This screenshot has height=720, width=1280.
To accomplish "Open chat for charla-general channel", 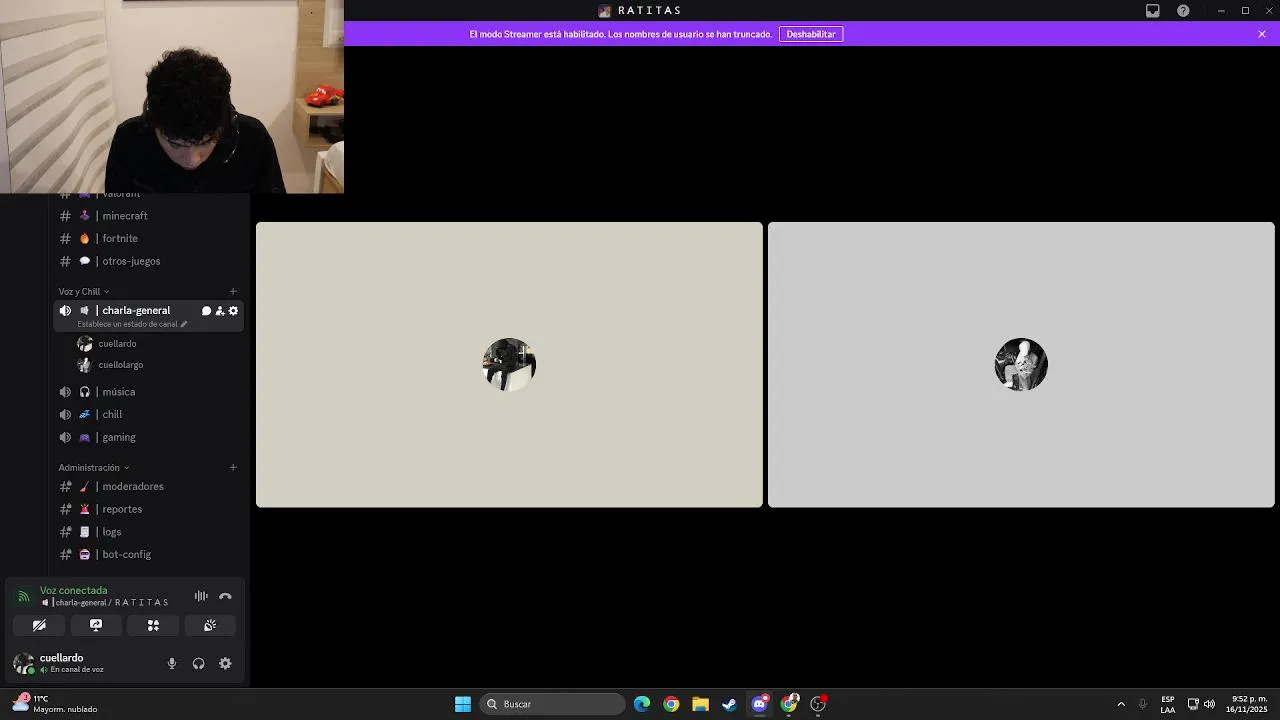I will pos(206,311).
